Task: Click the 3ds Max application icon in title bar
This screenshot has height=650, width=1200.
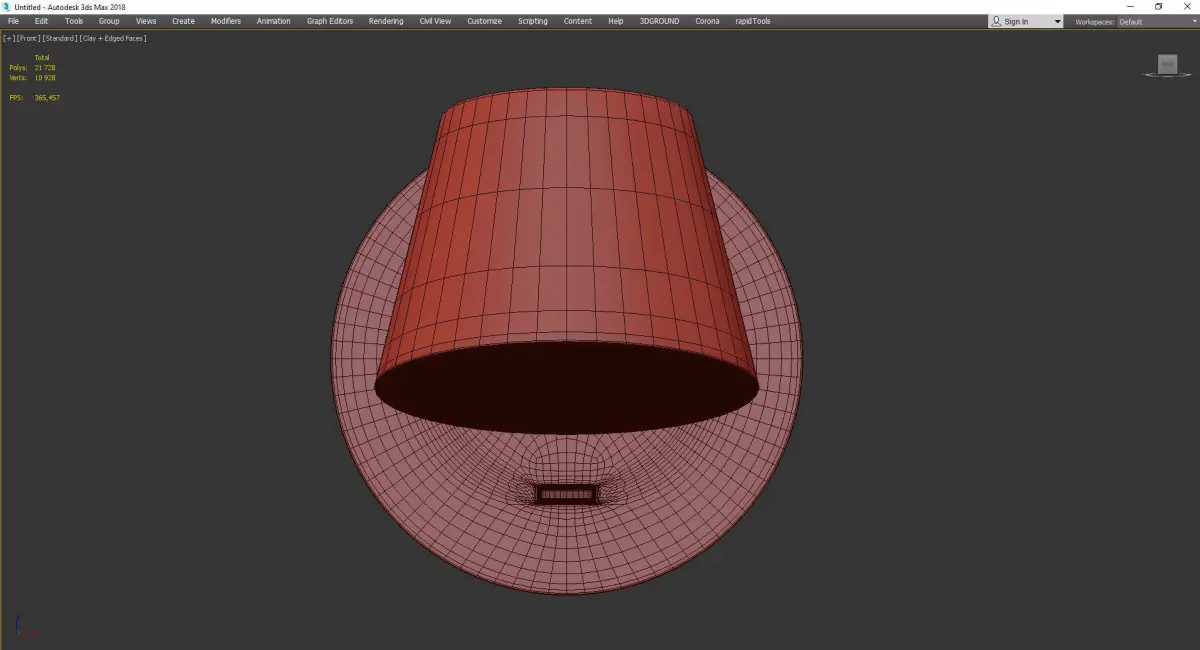Action: [6, 7]
